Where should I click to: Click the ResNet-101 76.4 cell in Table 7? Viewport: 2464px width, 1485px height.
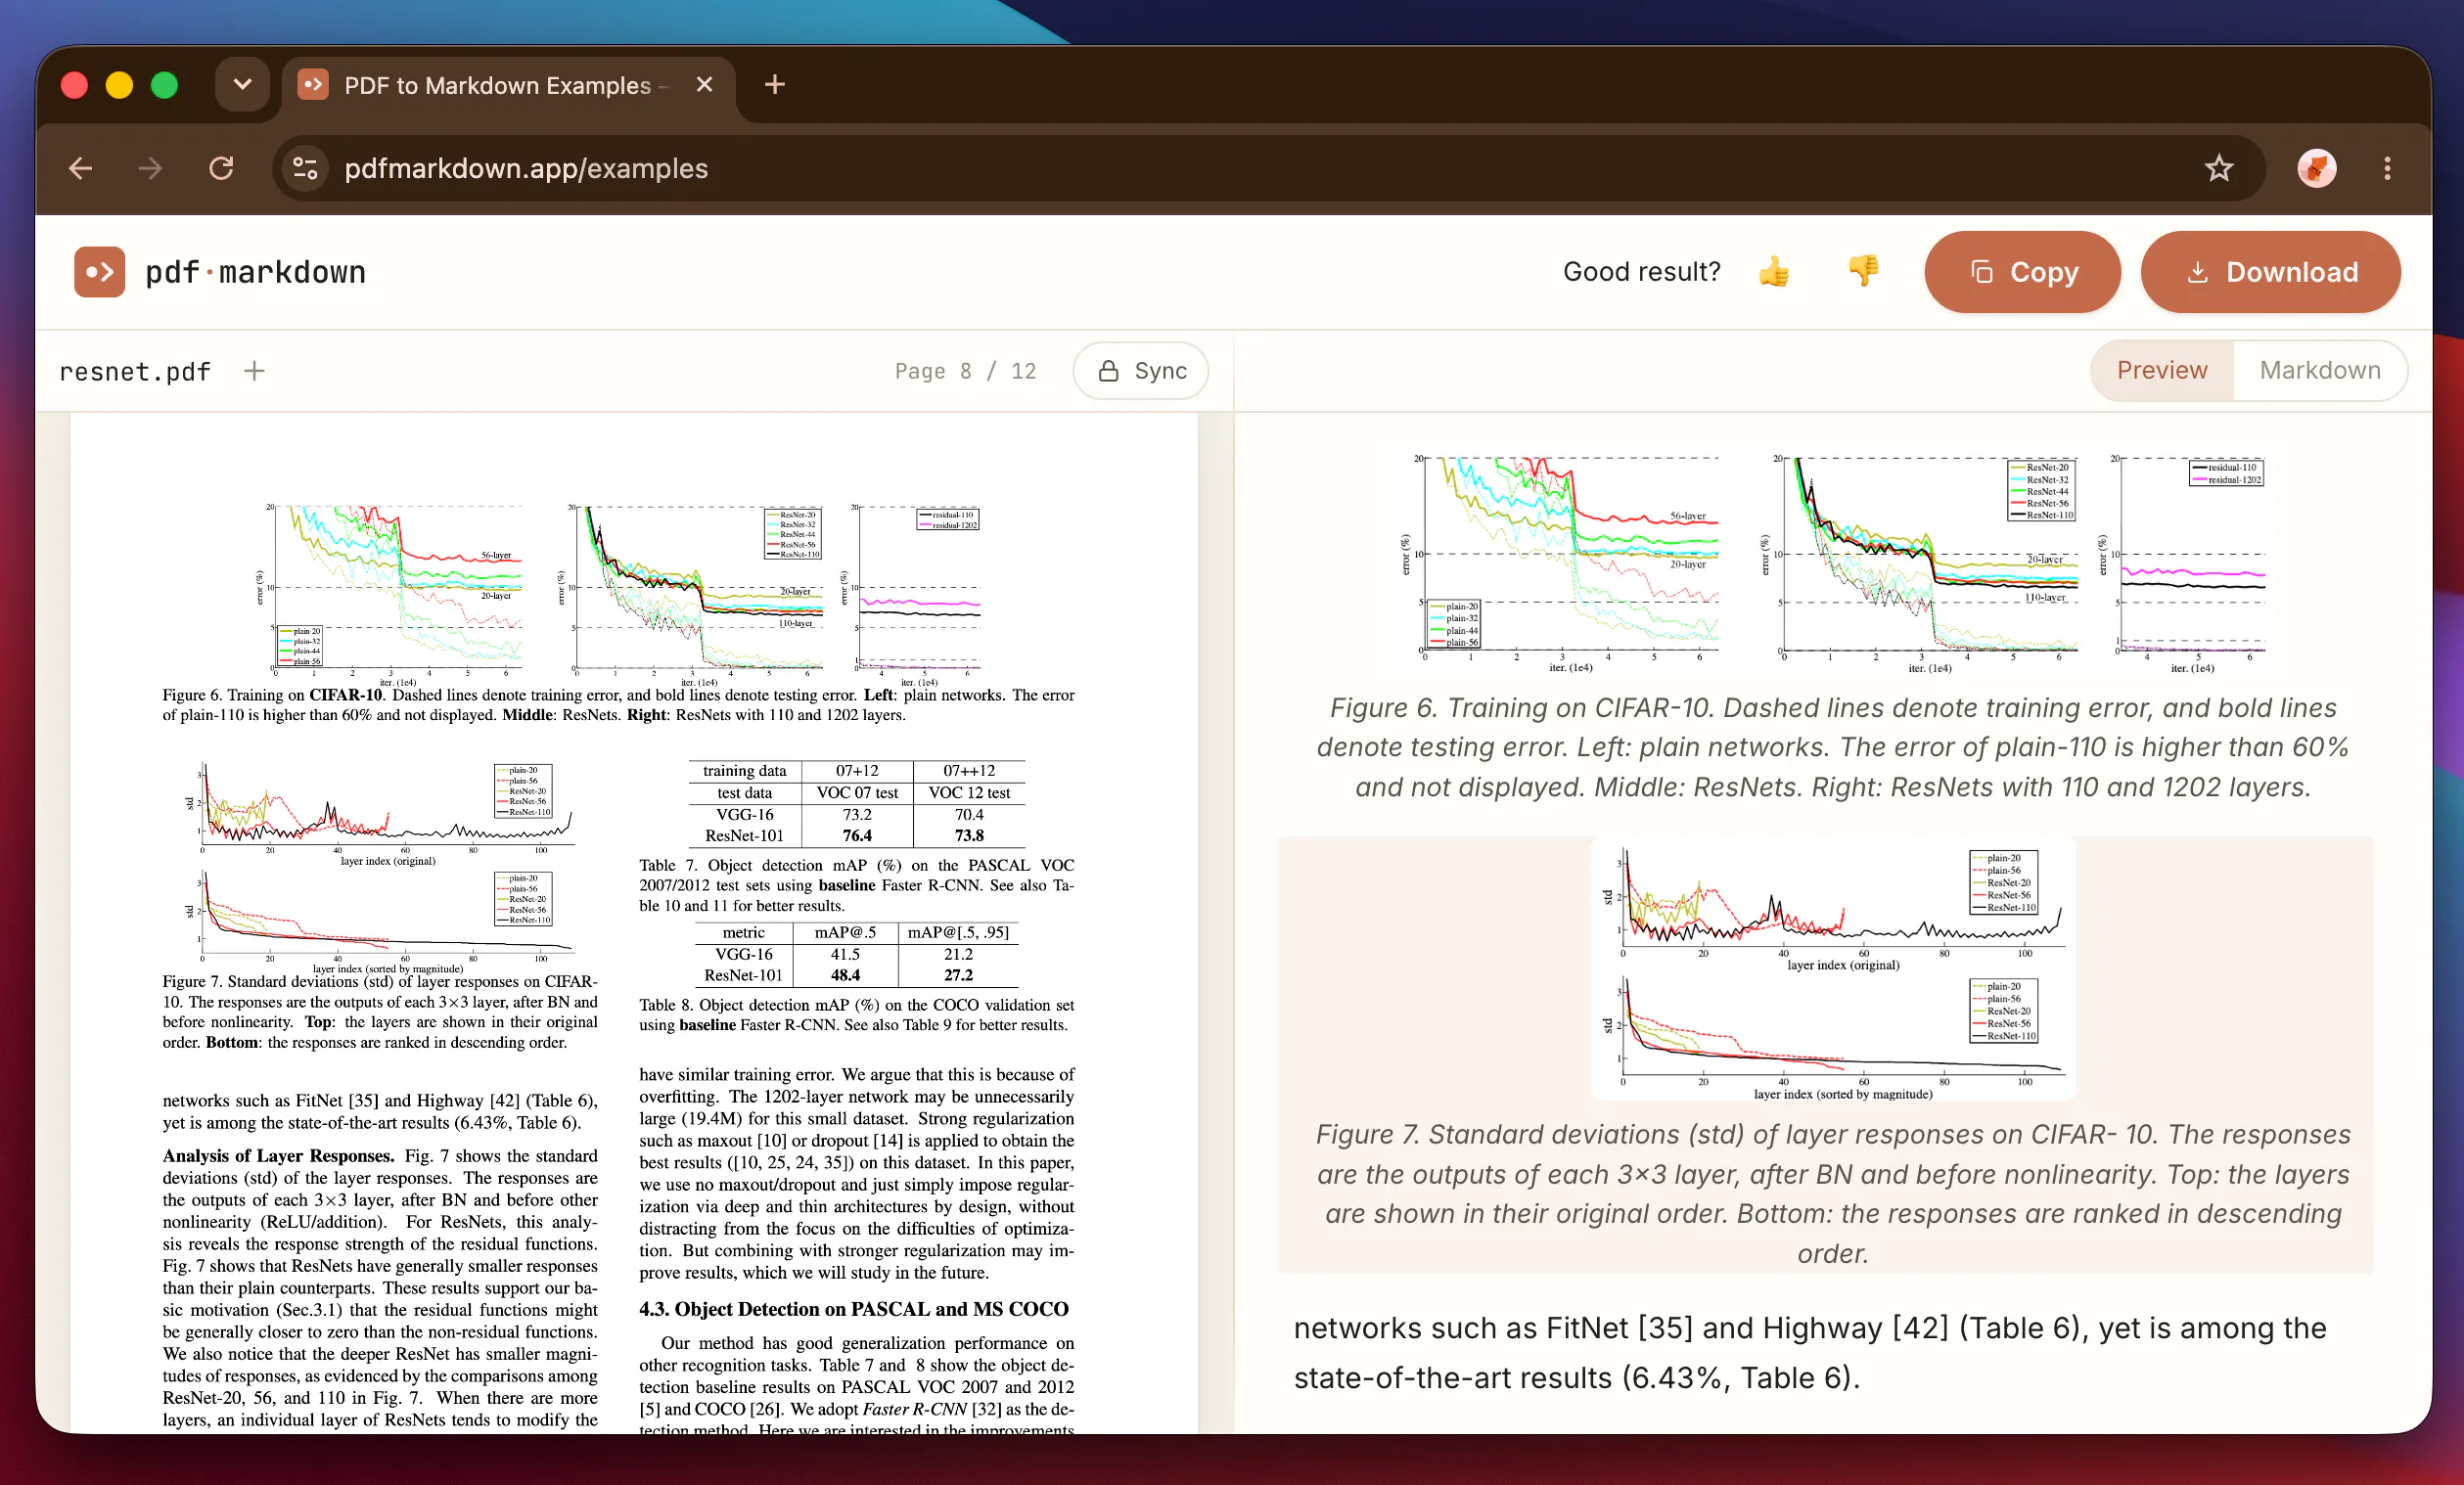tap(856, 836)
